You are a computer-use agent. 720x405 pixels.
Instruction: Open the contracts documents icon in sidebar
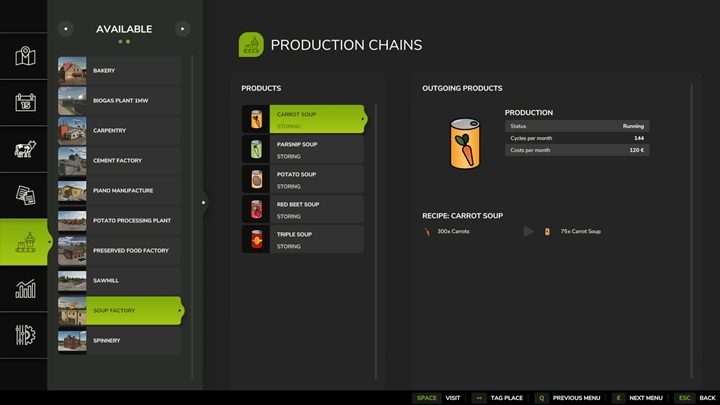click(25, 195)
